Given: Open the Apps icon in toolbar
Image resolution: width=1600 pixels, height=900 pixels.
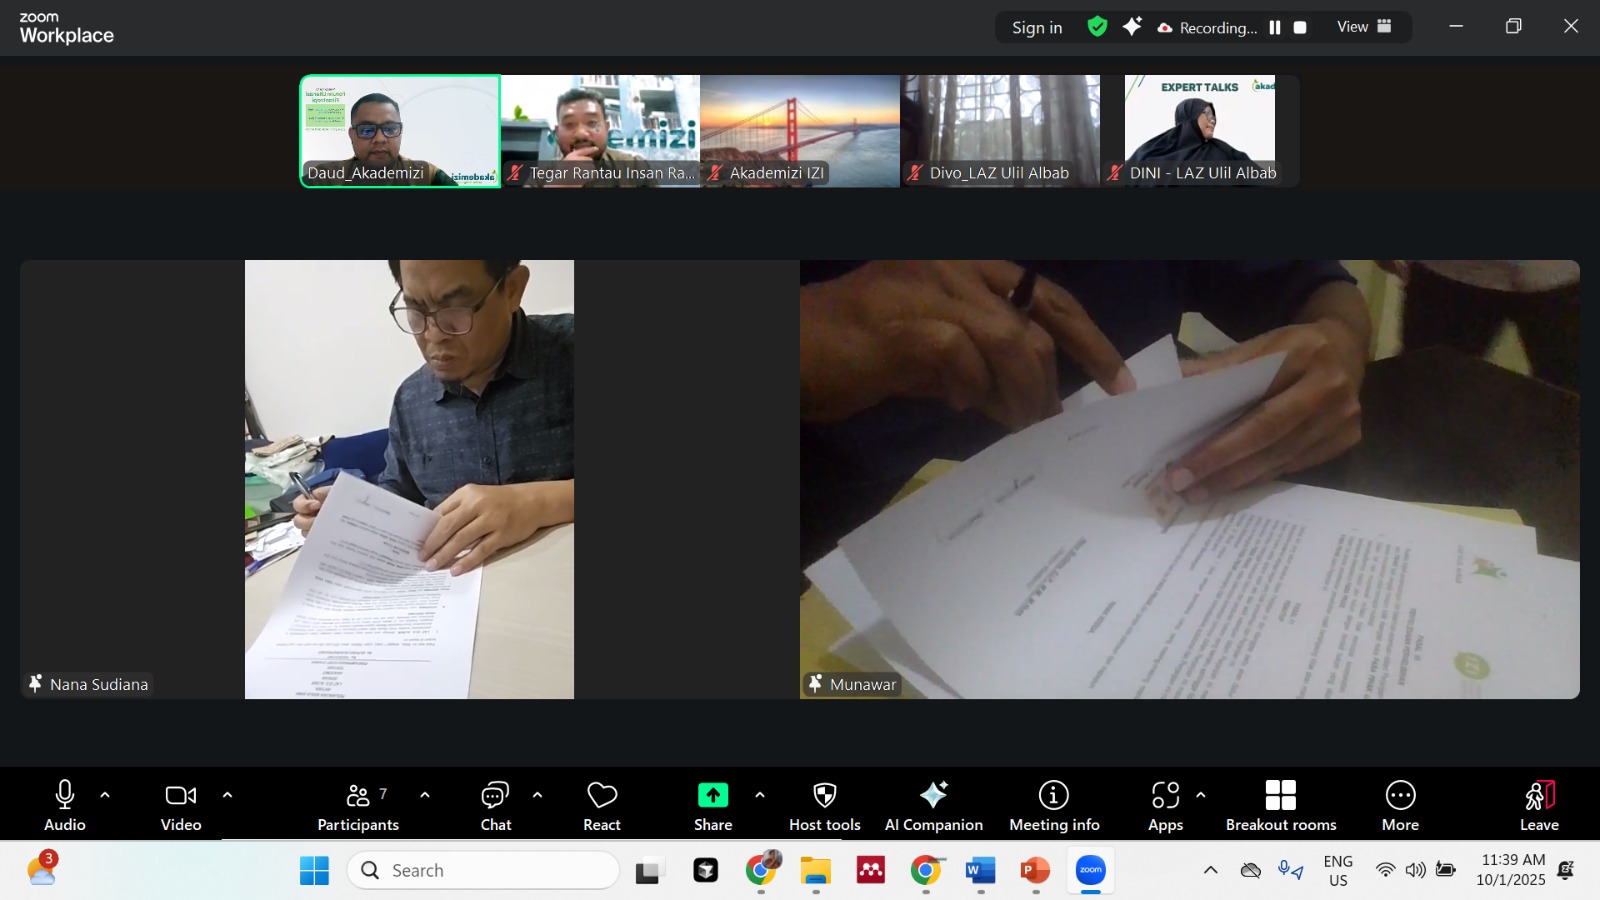Looking at the screenshot, I should (x=1165, y=796).
